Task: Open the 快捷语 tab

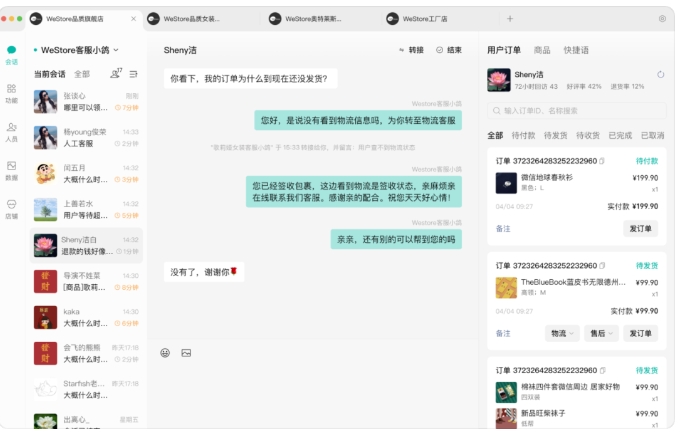Action: (576, 50)
